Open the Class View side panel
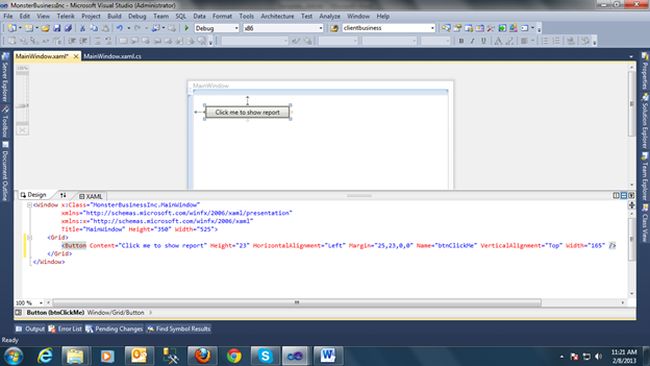Viewport: 650px width, 366px height. (x=645, y=224)
